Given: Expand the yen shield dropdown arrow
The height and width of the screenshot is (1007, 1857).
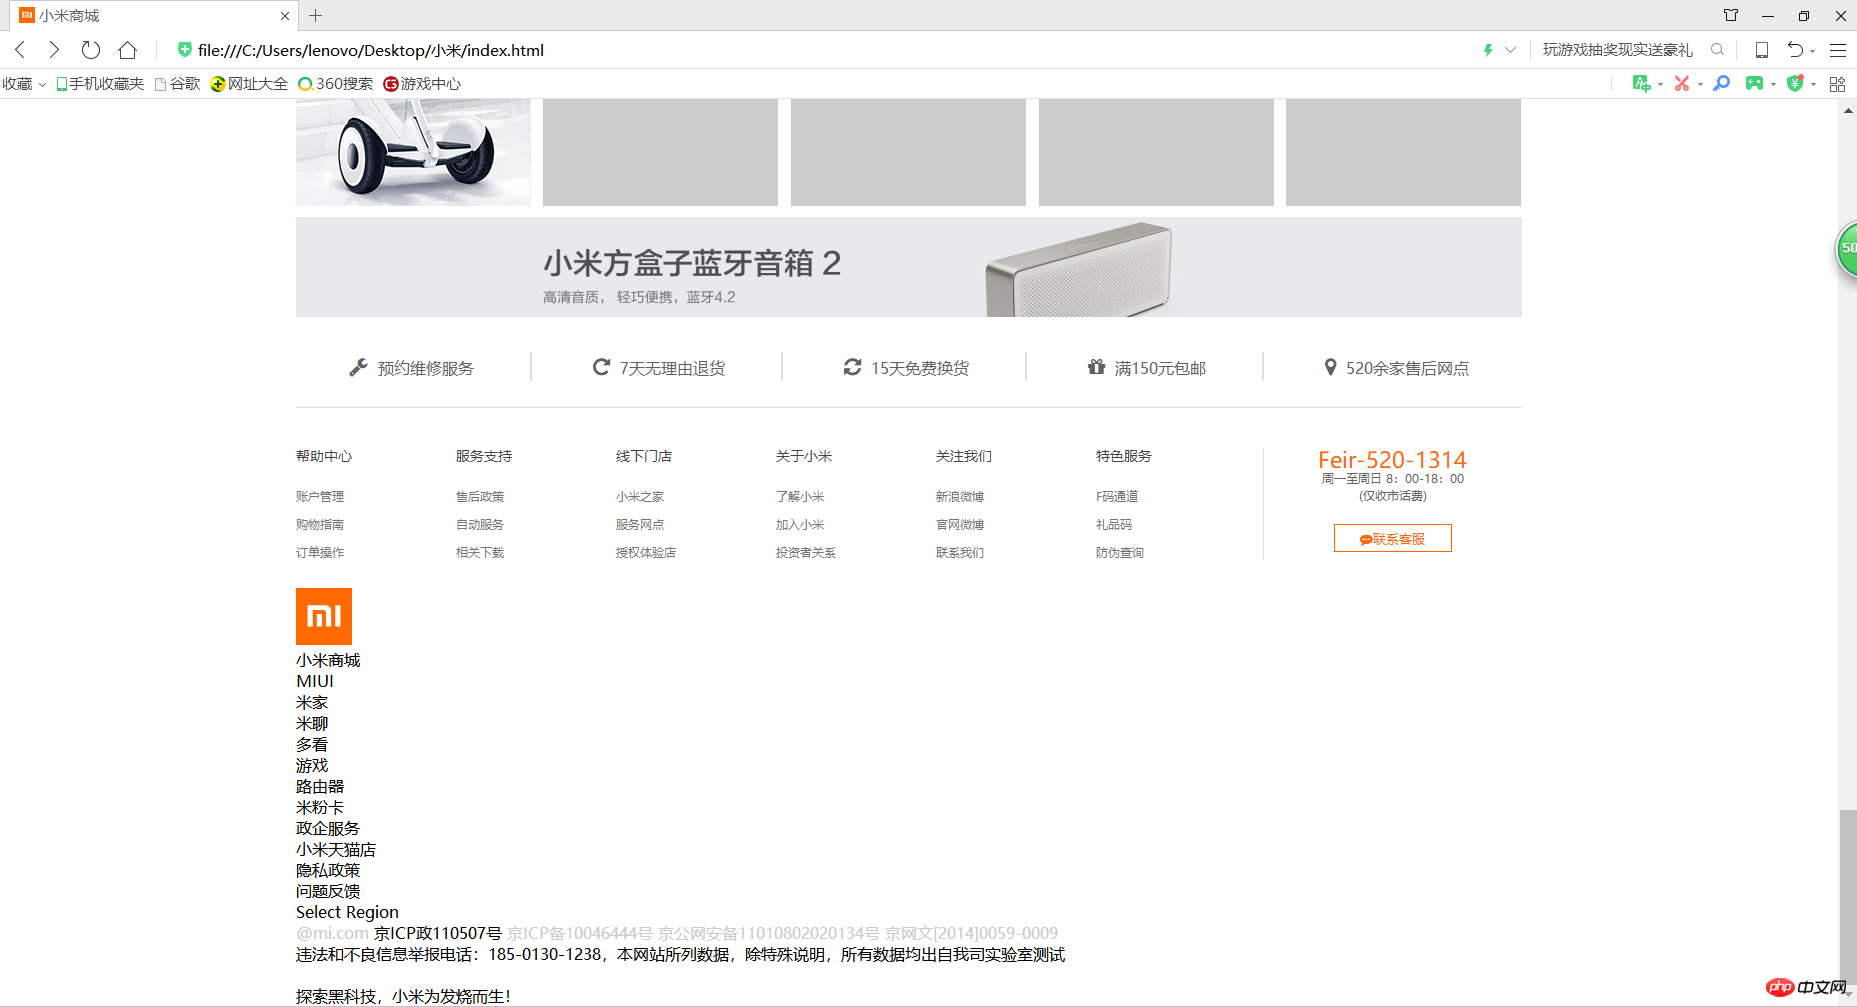Looking at the screenshot, I should (x=1813, y=85).
